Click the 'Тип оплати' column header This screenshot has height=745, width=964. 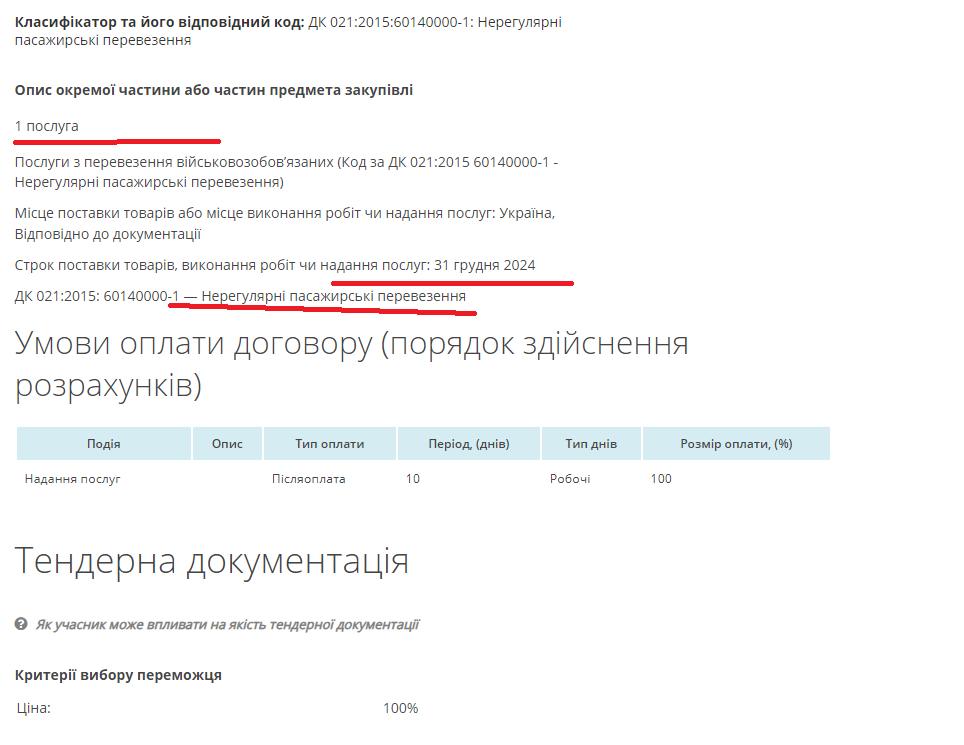(330, 443)
